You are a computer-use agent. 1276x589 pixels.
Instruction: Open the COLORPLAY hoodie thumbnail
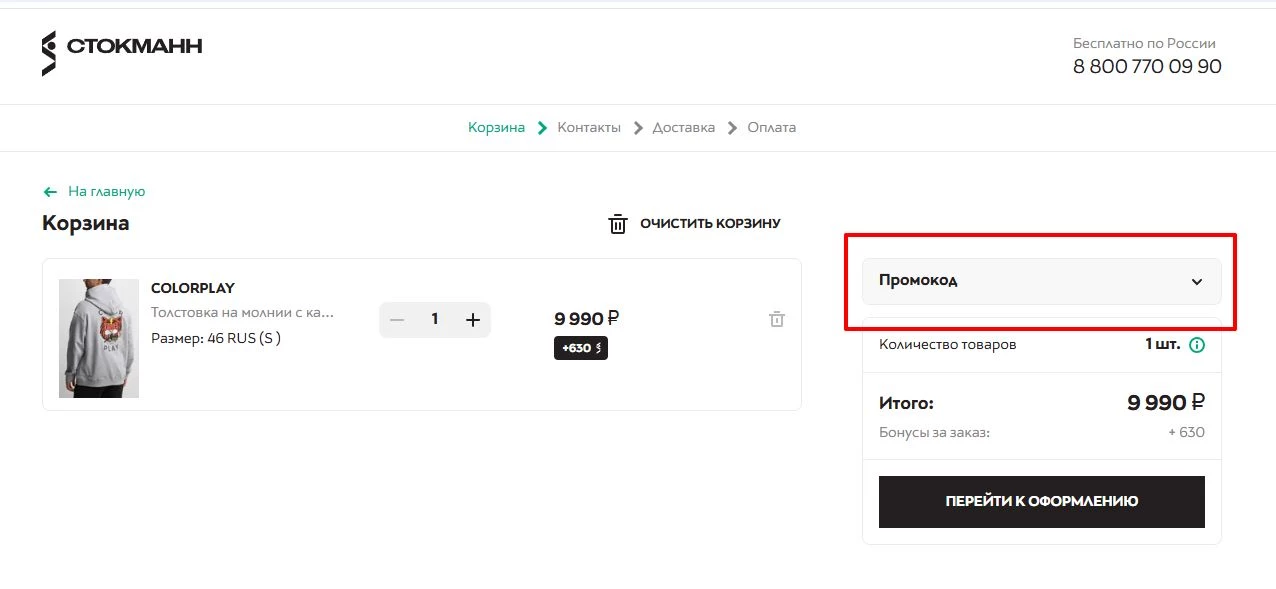[98, 337]
